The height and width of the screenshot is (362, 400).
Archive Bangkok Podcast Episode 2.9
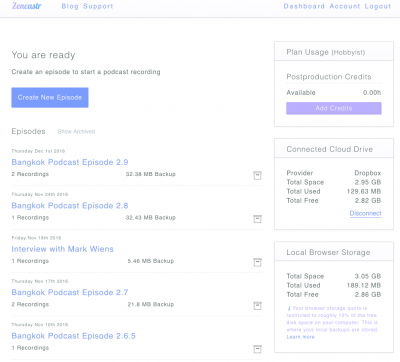coord(257,175)
